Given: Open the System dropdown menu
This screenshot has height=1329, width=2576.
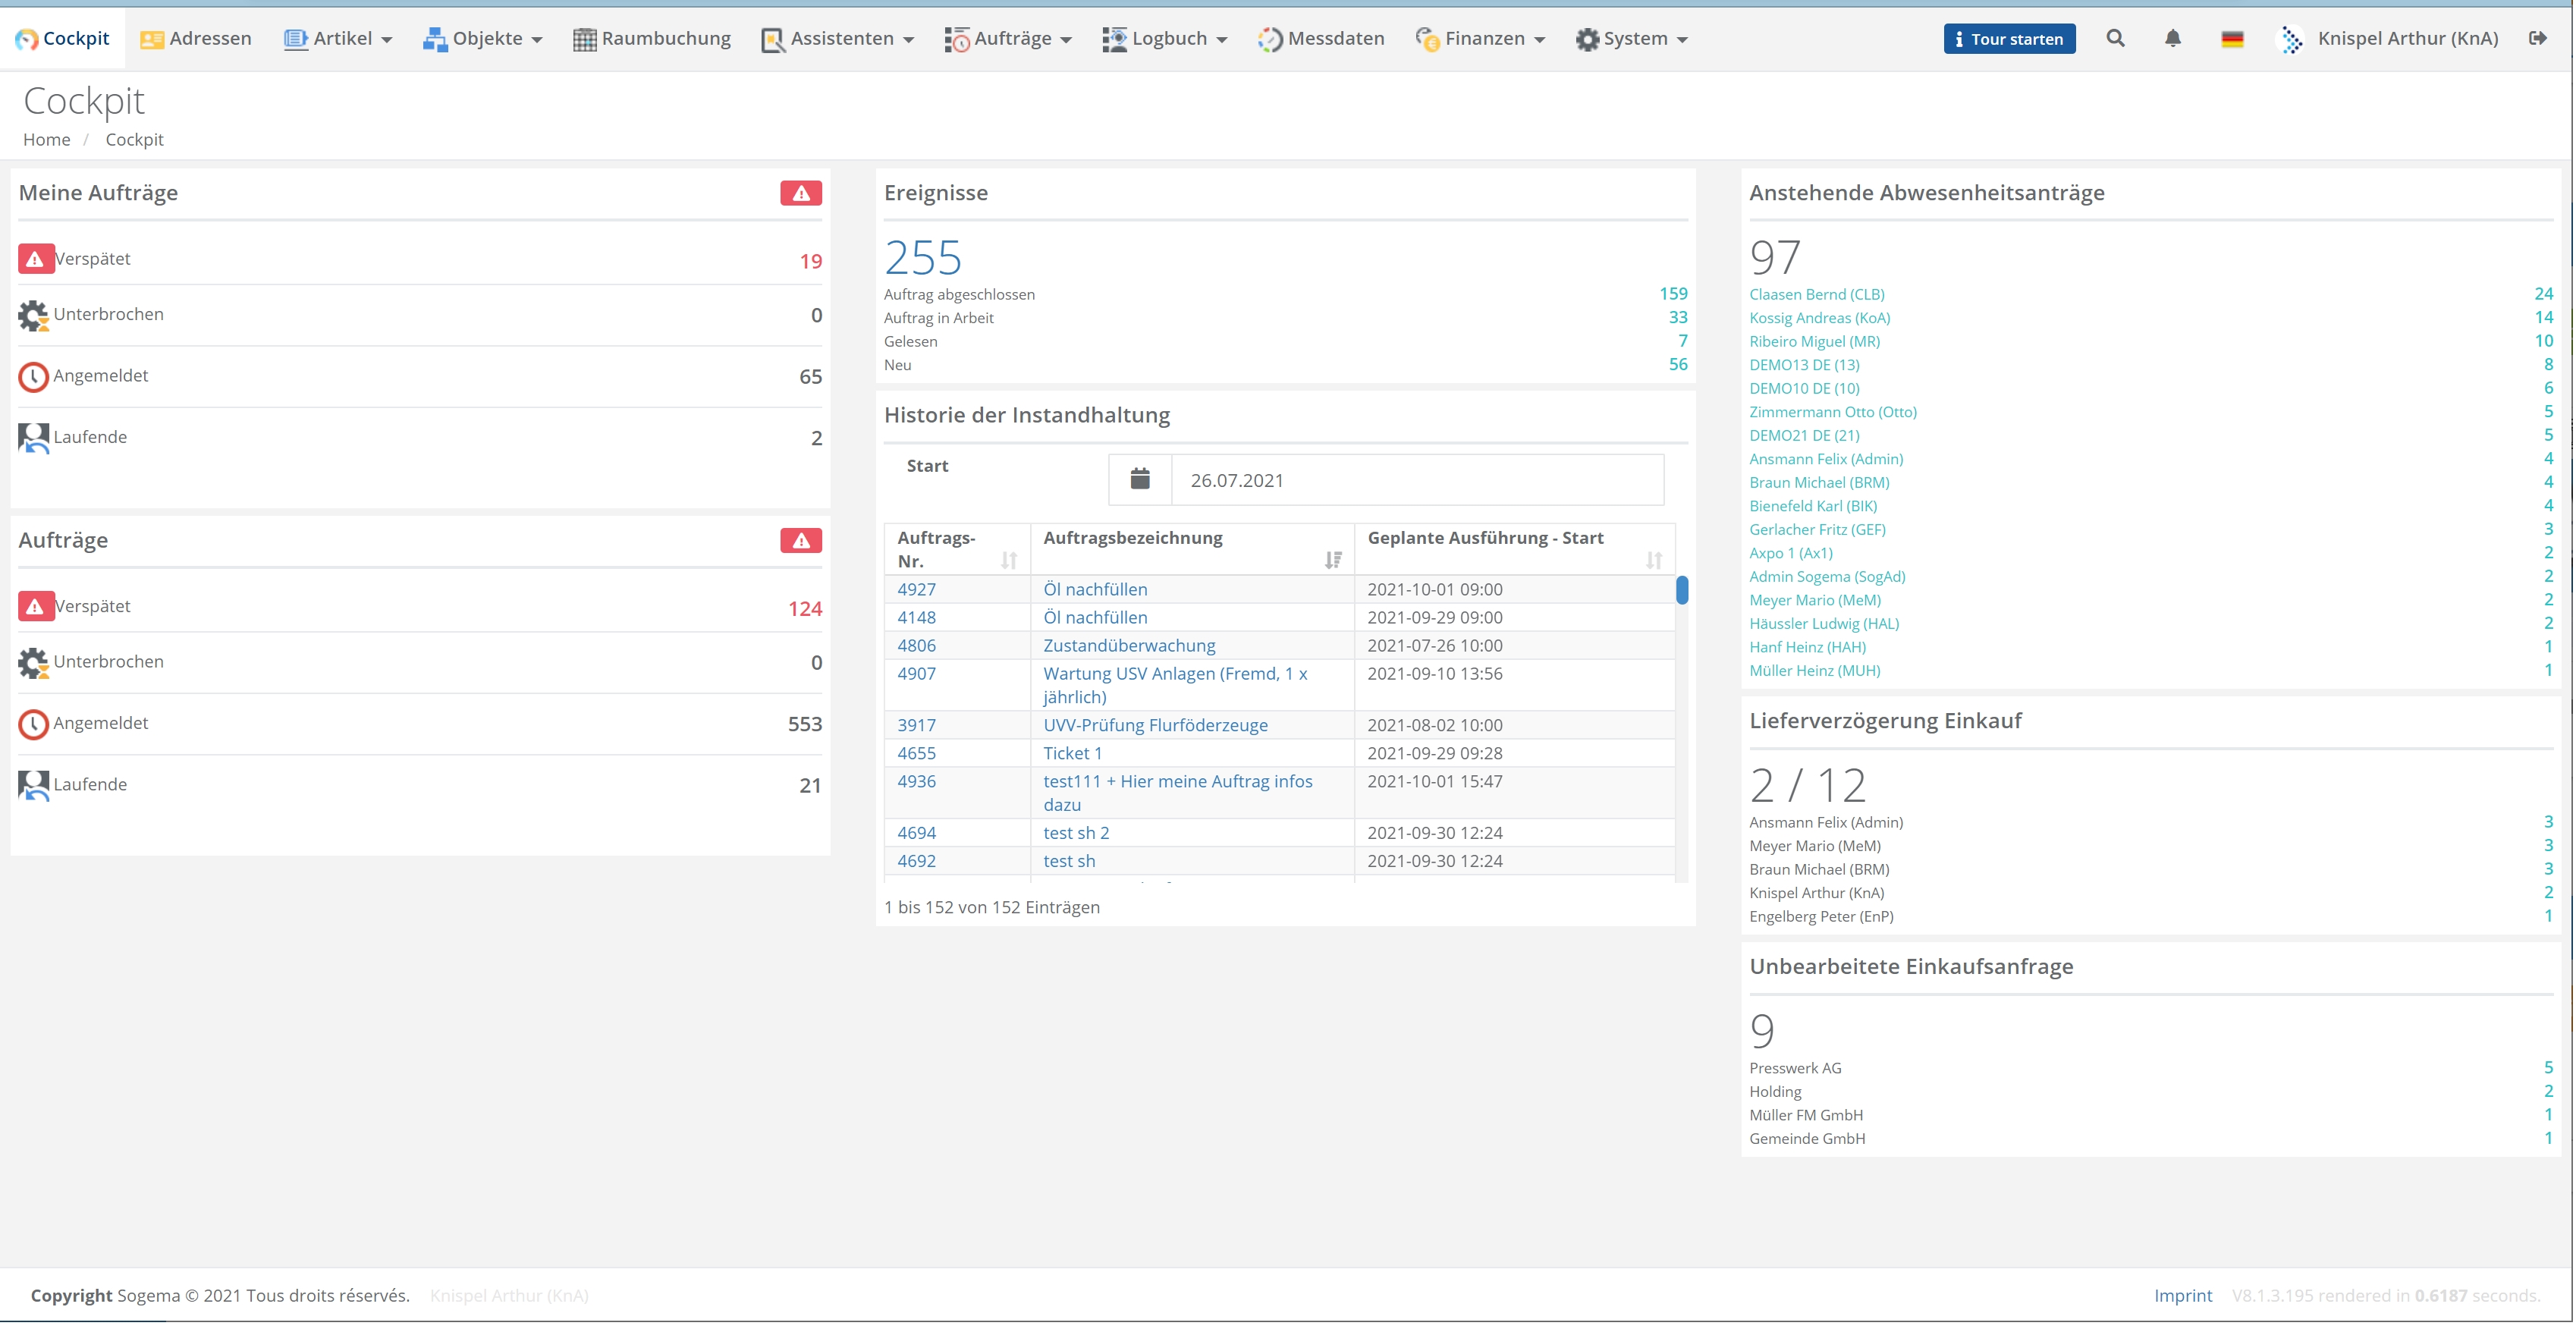Looking at the screenshot, I should [1632, 38].
